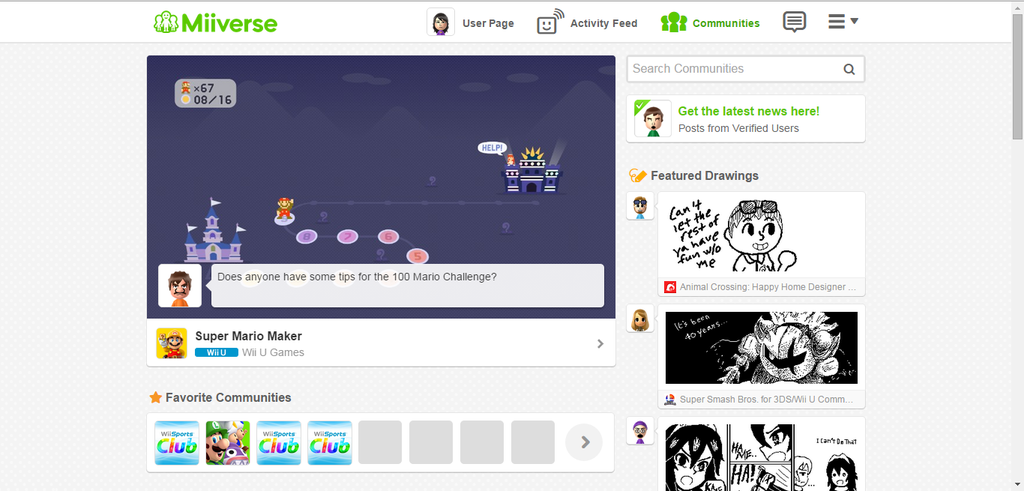Open the Activity Feed tab
The image size is (1024, 491).
point(603,24)
